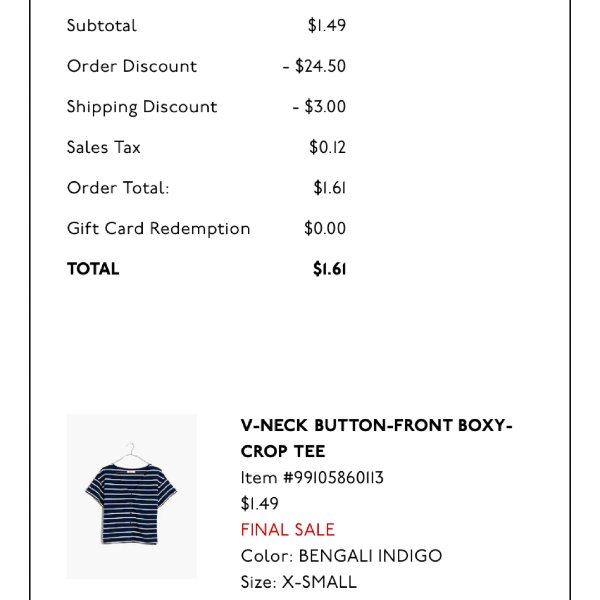The width and height of the screenshot is (600, 600).
Task: Select the Size: X-SMALL text
Action: point(298,582)
